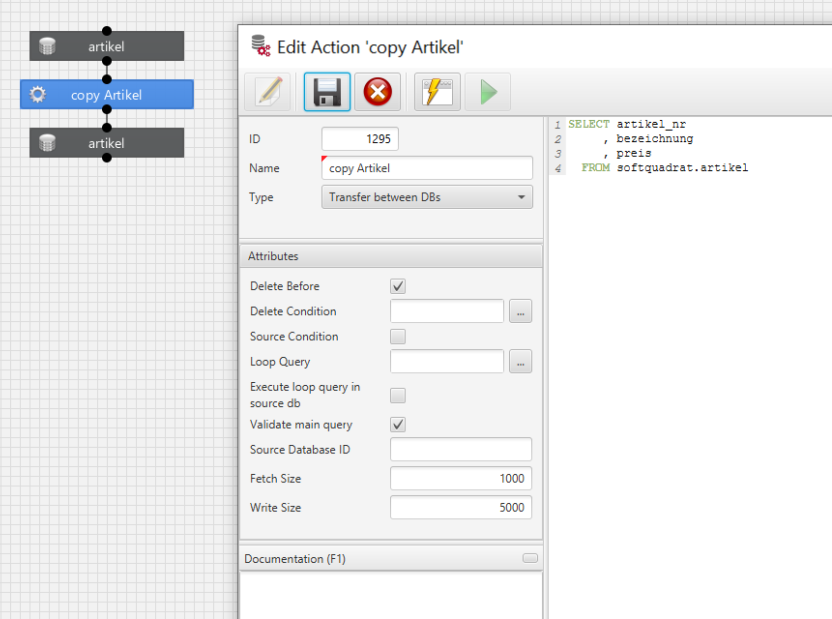This screenshot has width=832, height=619.
Task: Toggle the Validate main query checkbox
Action: [x=398, y=425]
